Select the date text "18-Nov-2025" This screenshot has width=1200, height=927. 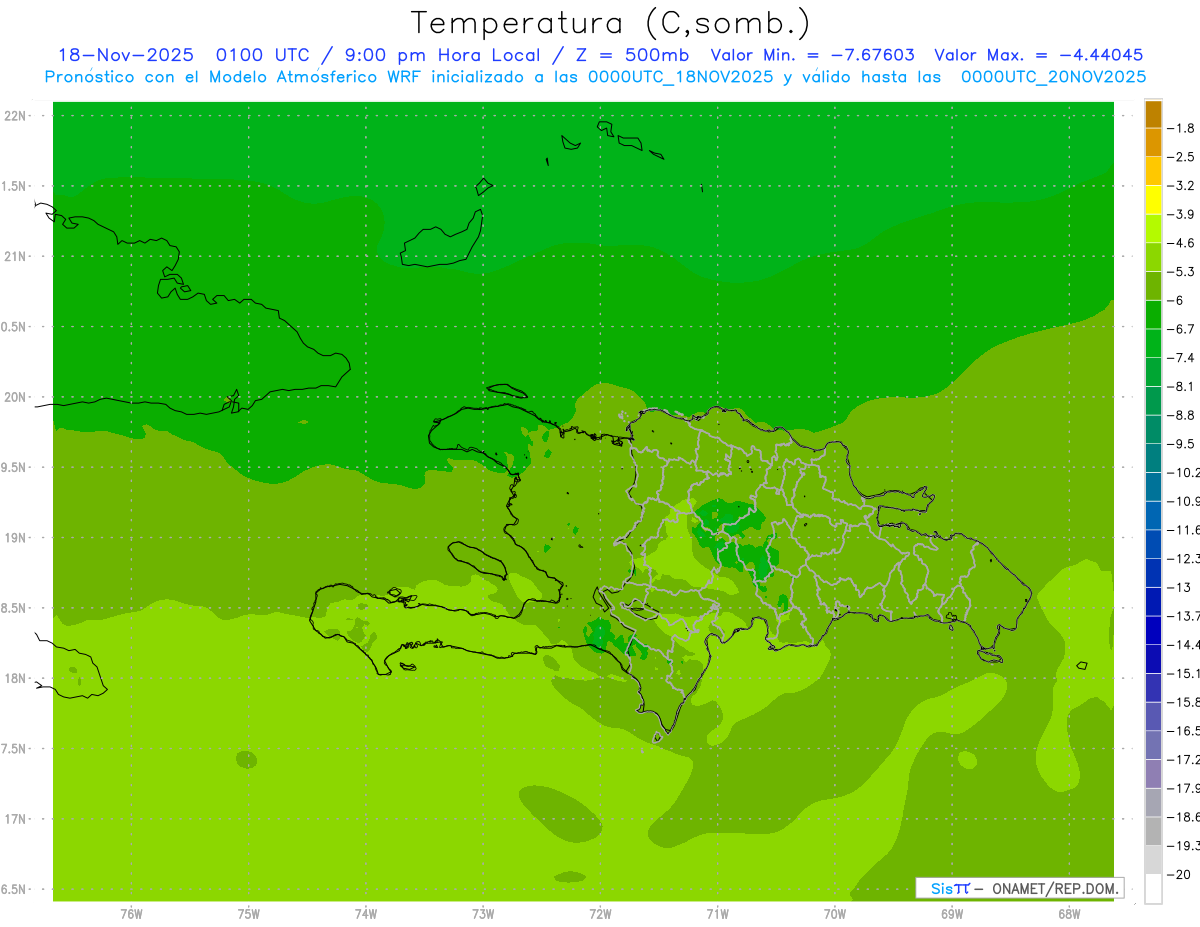click(x=125, y=55)
